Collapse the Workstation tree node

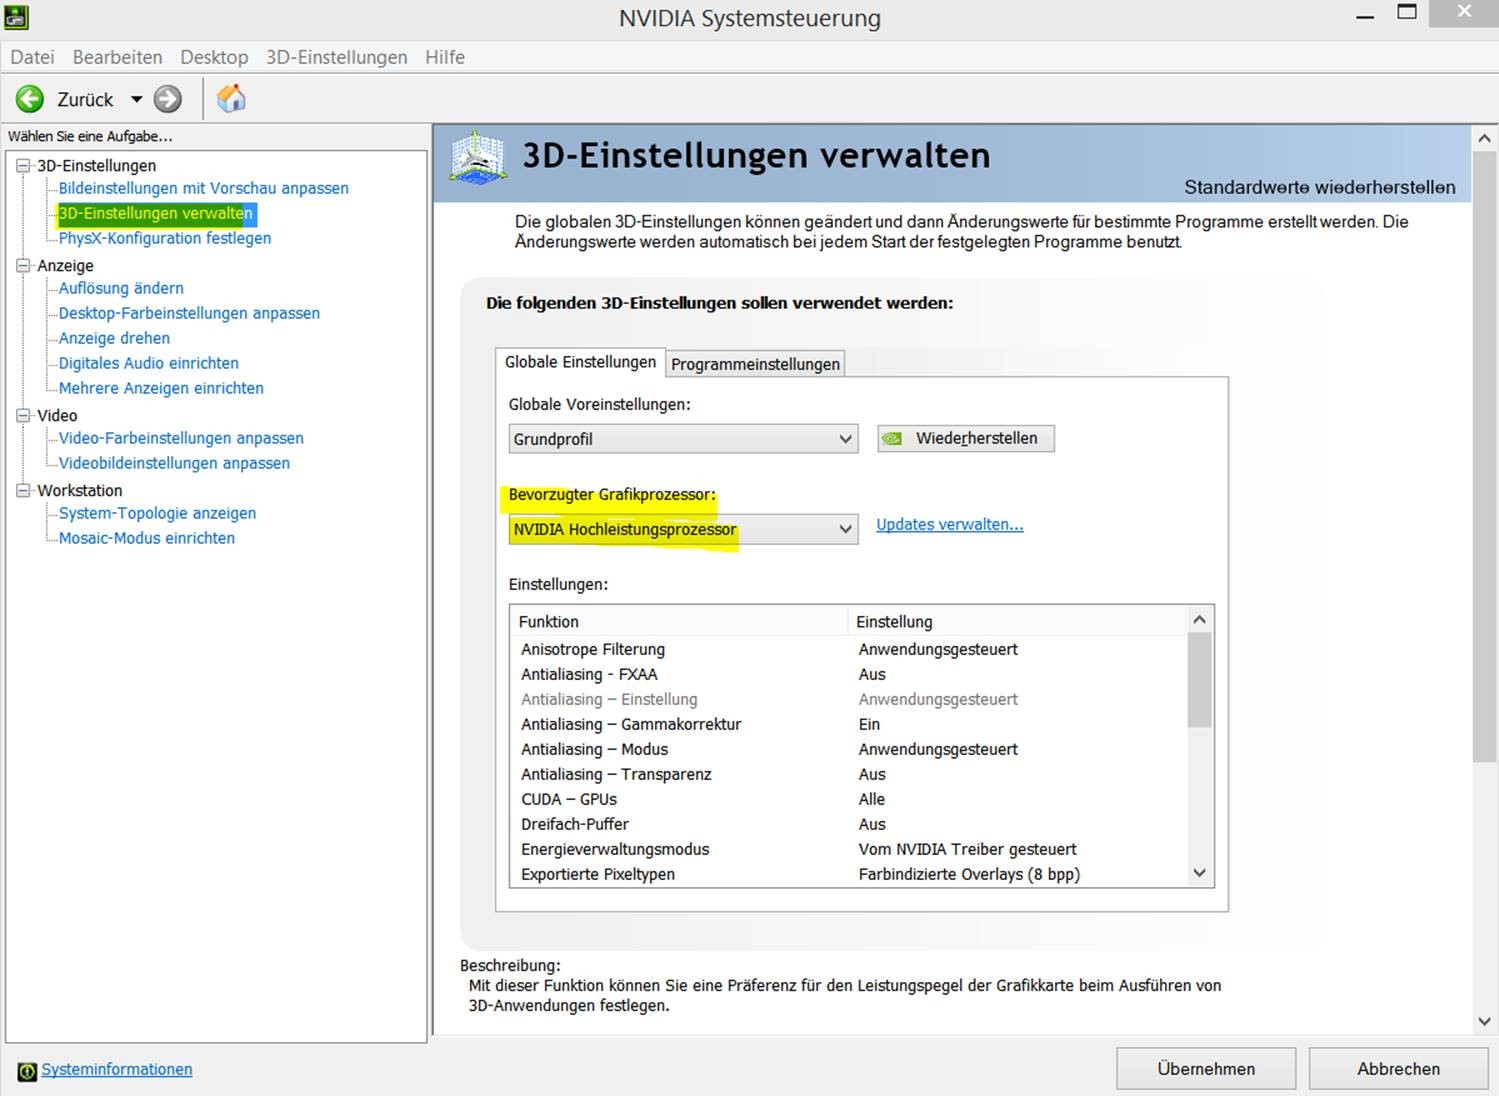24,491
